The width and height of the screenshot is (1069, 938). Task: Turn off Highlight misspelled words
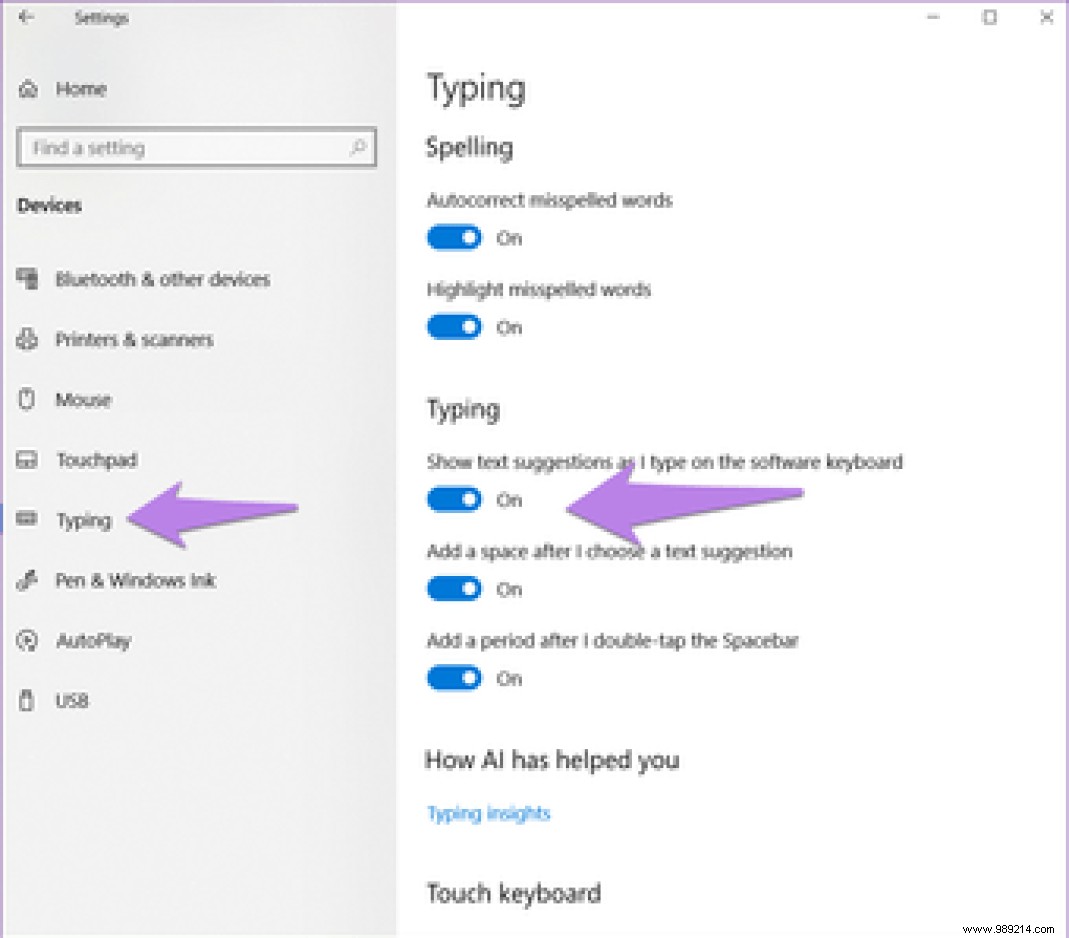454,327
